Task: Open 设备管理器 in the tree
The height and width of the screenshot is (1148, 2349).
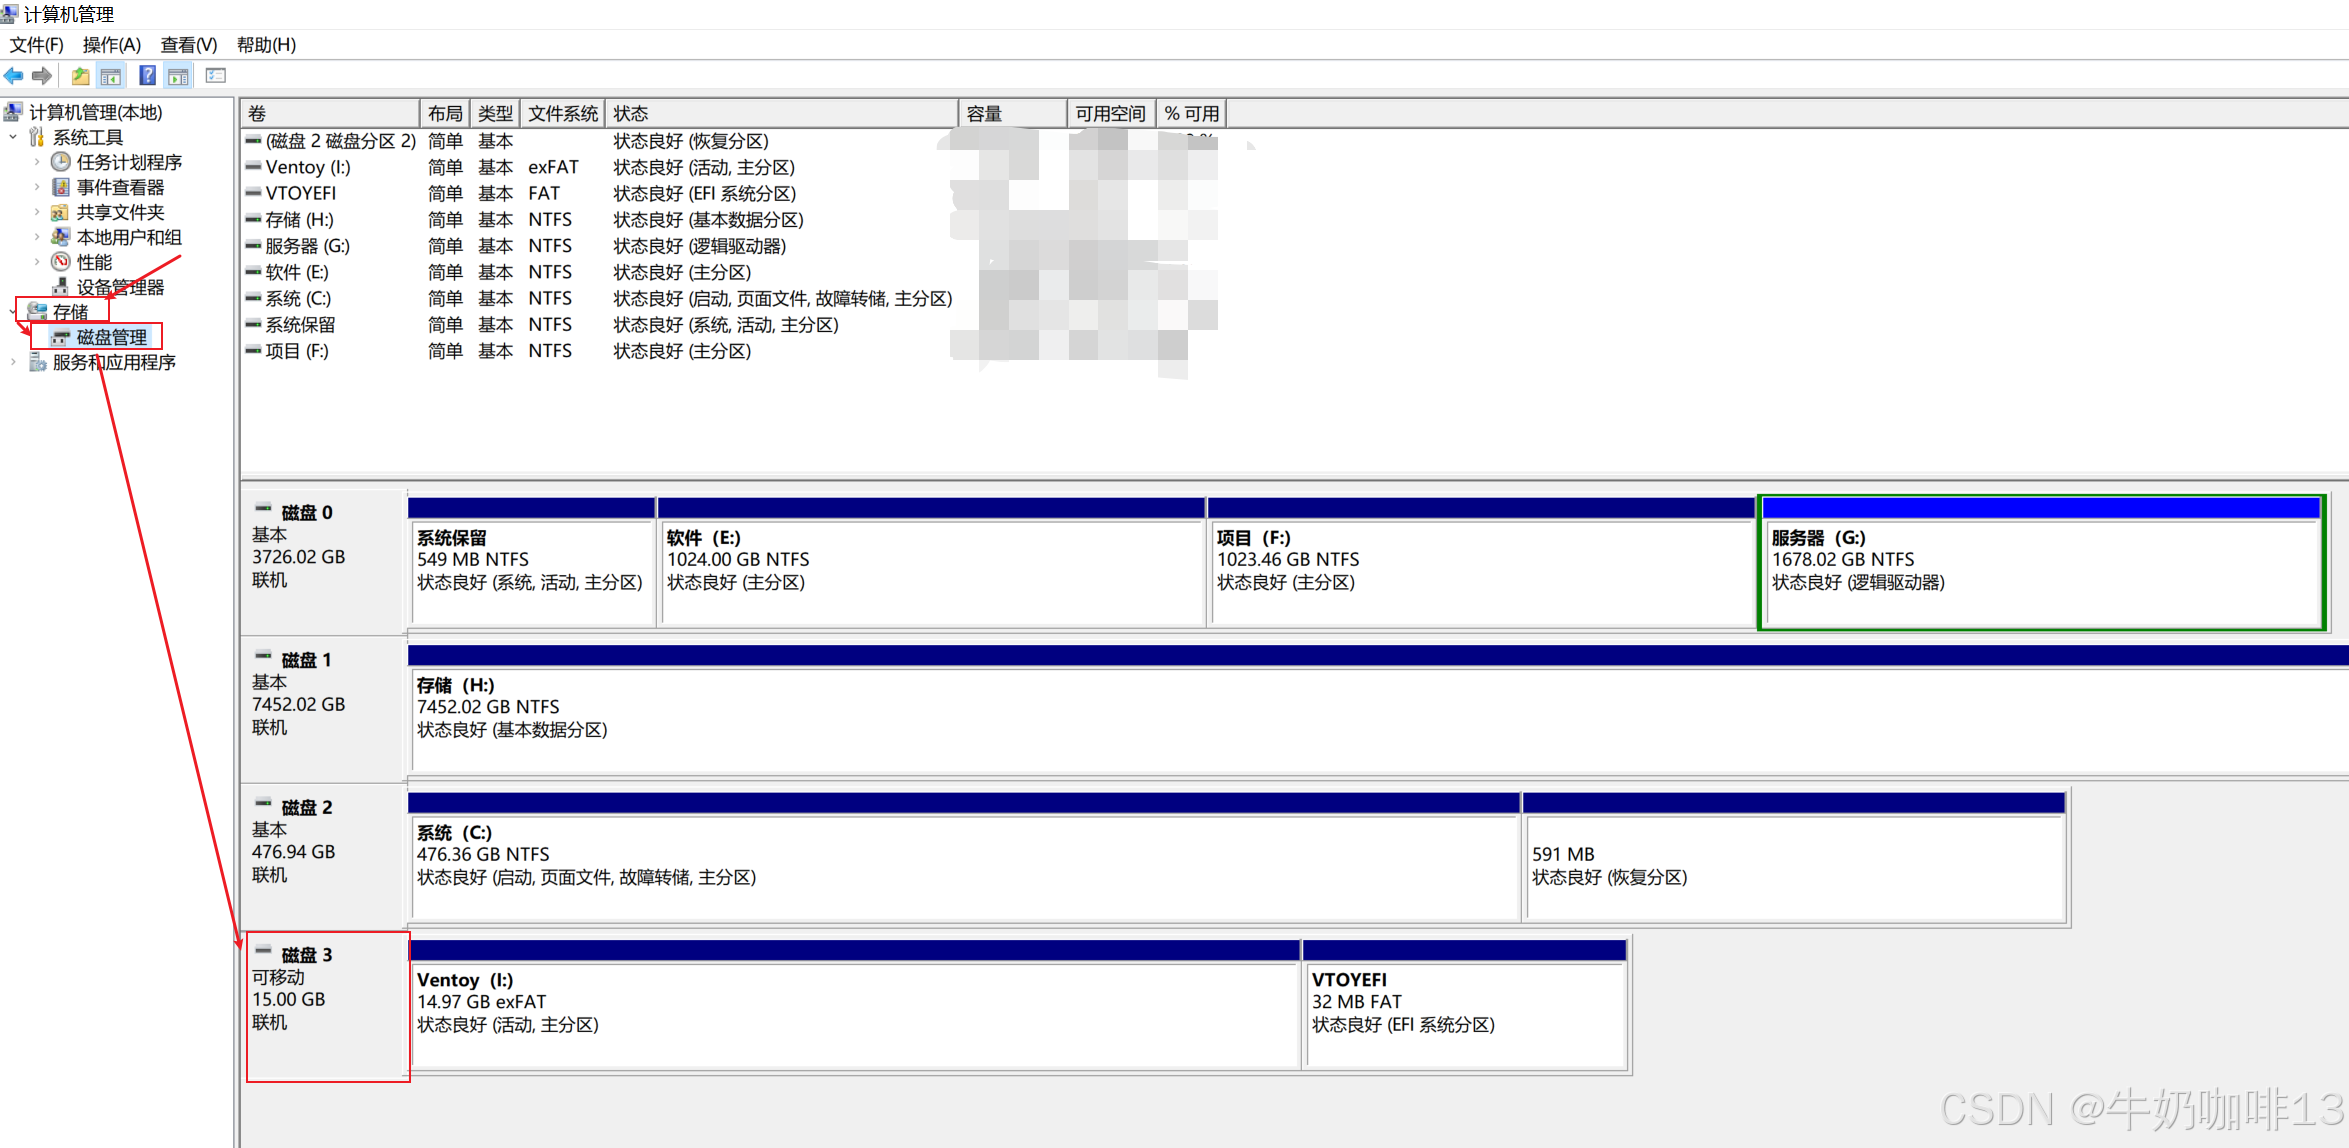Action: (x=120, y=288)
